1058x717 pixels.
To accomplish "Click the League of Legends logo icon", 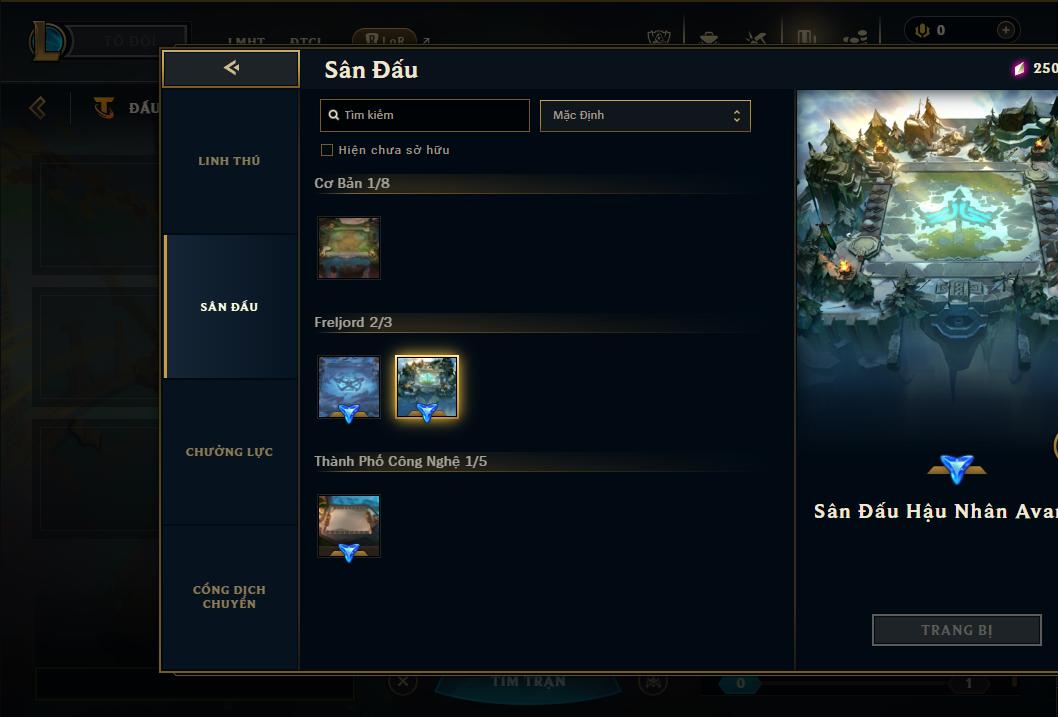I will pos(47,40).
